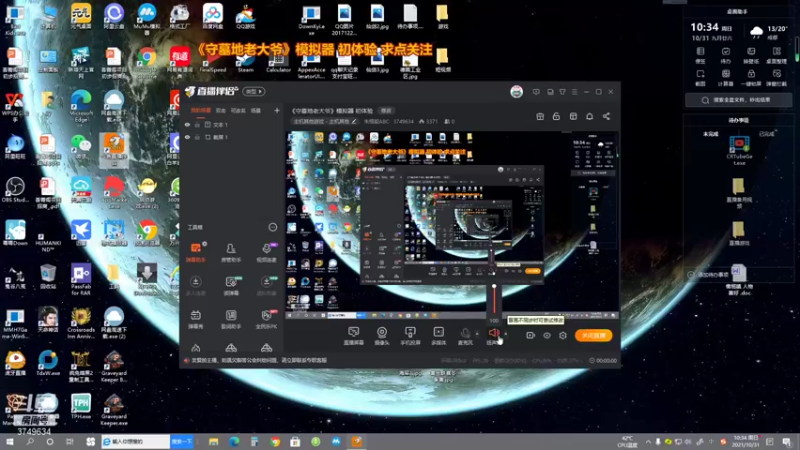Open the notification bell in live app
The width and height of the screenshot is (800, 450).
coord(589,116)
